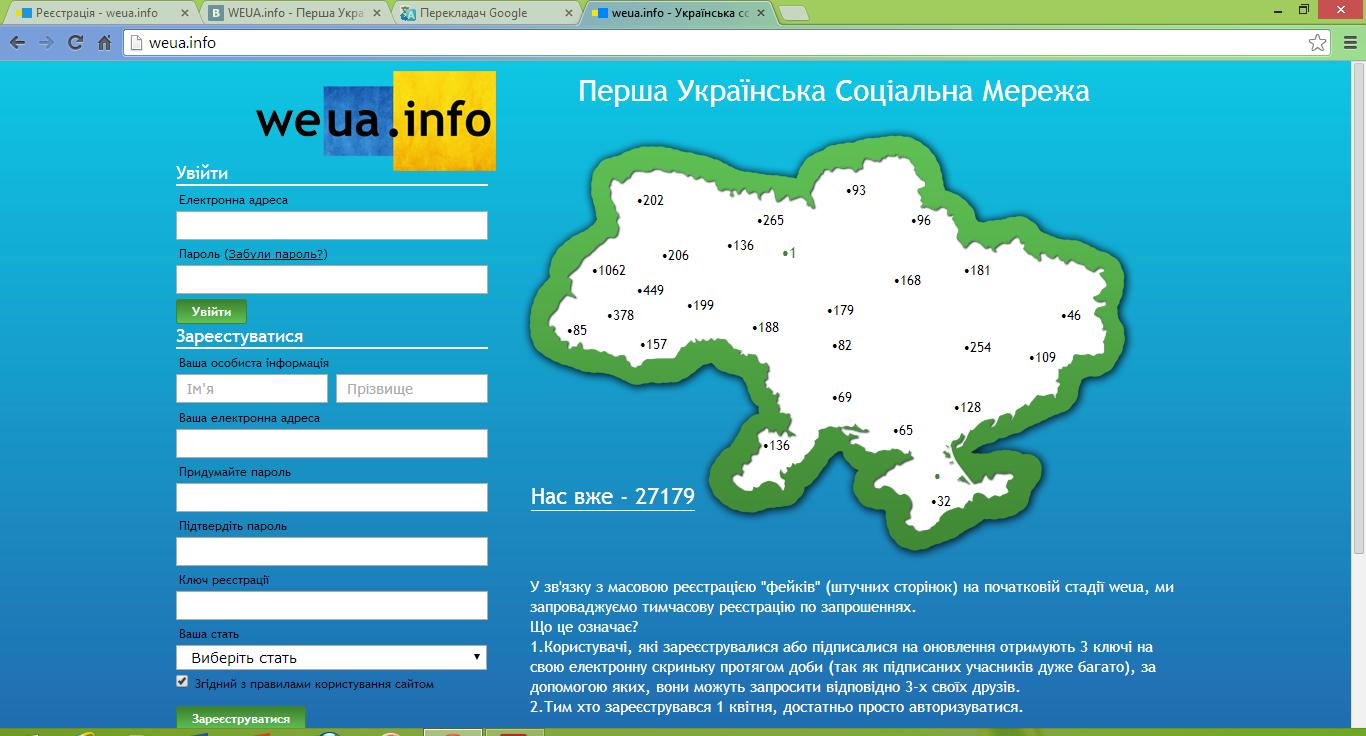Go to browser Home page
Image resolution: width=1366 pixels, height=736 pixels.
104,43
